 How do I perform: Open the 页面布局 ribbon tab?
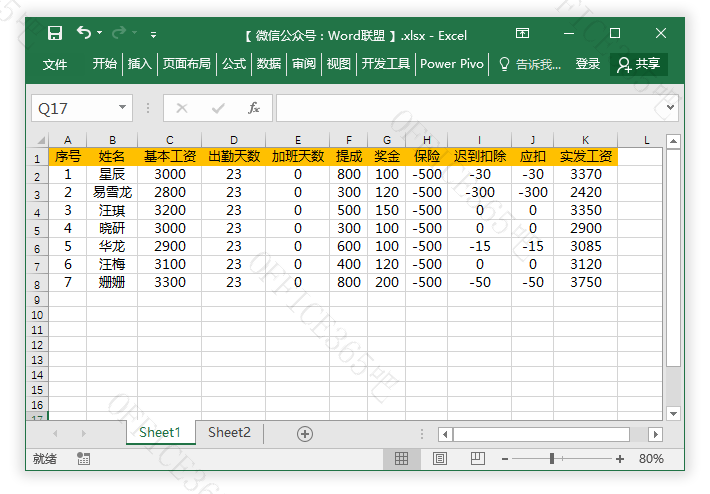pyautogui.click(x=187, y=64)
